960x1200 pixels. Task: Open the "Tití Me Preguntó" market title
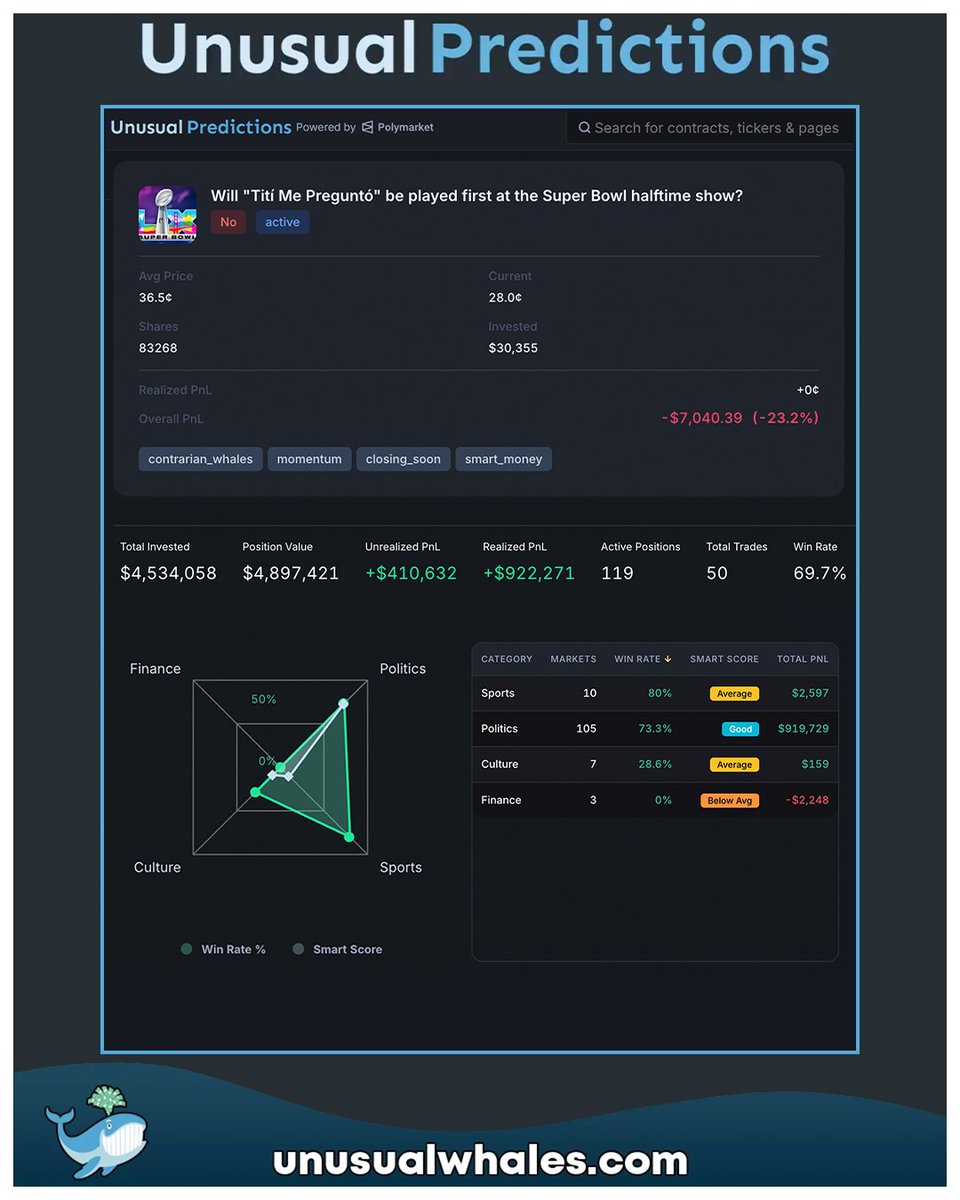[x=477, y=195]
